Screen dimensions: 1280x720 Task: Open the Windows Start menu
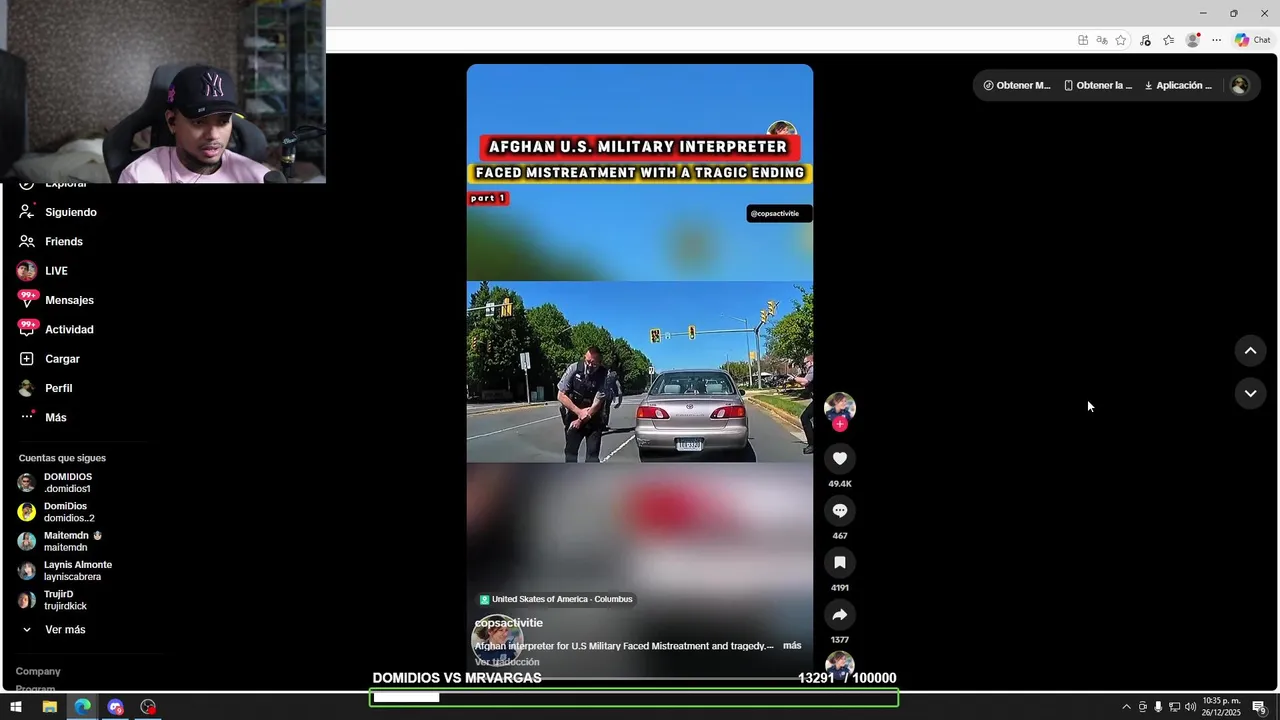tap(16, 707)
